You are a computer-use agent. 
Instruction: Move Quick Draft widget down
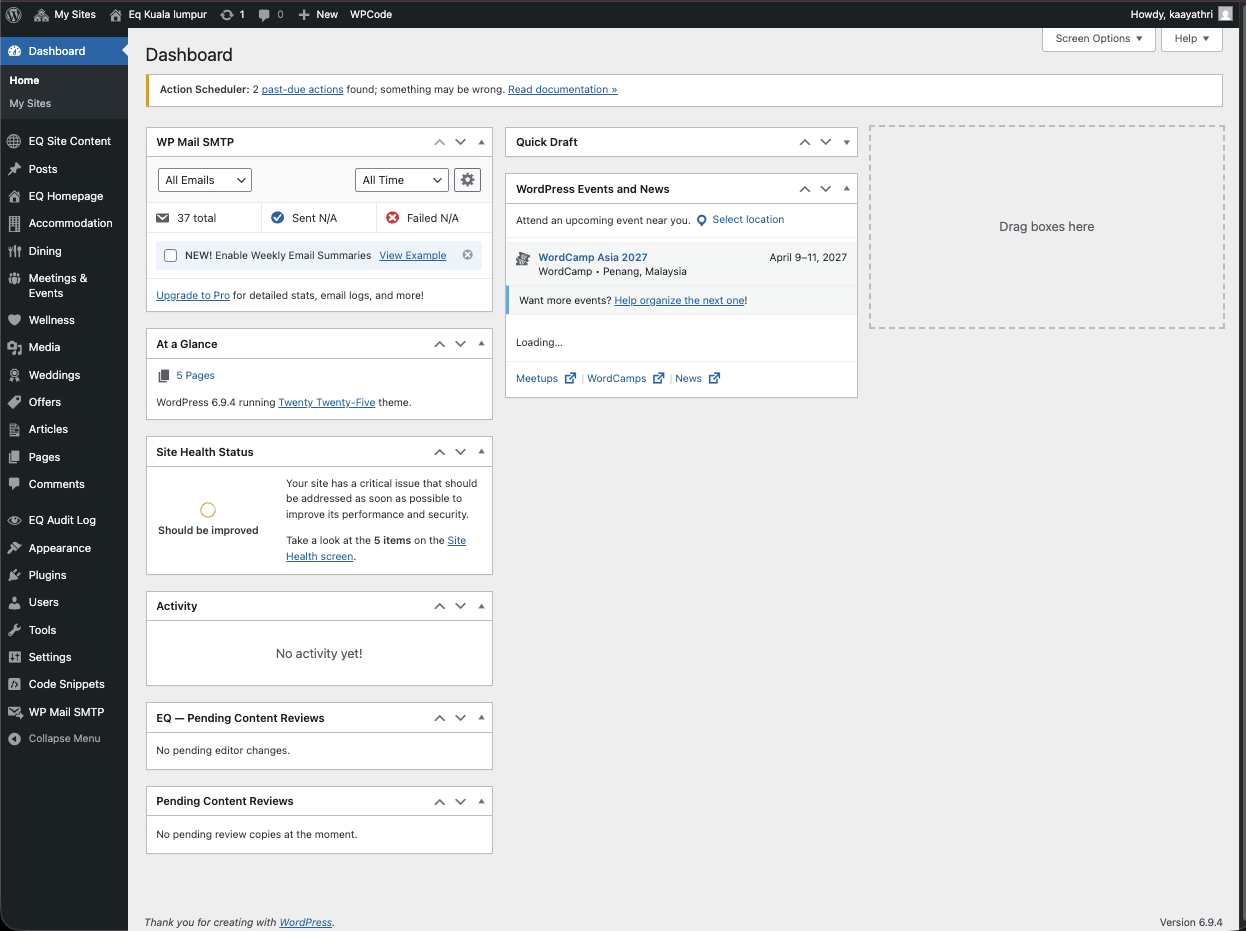pos(825,142)
